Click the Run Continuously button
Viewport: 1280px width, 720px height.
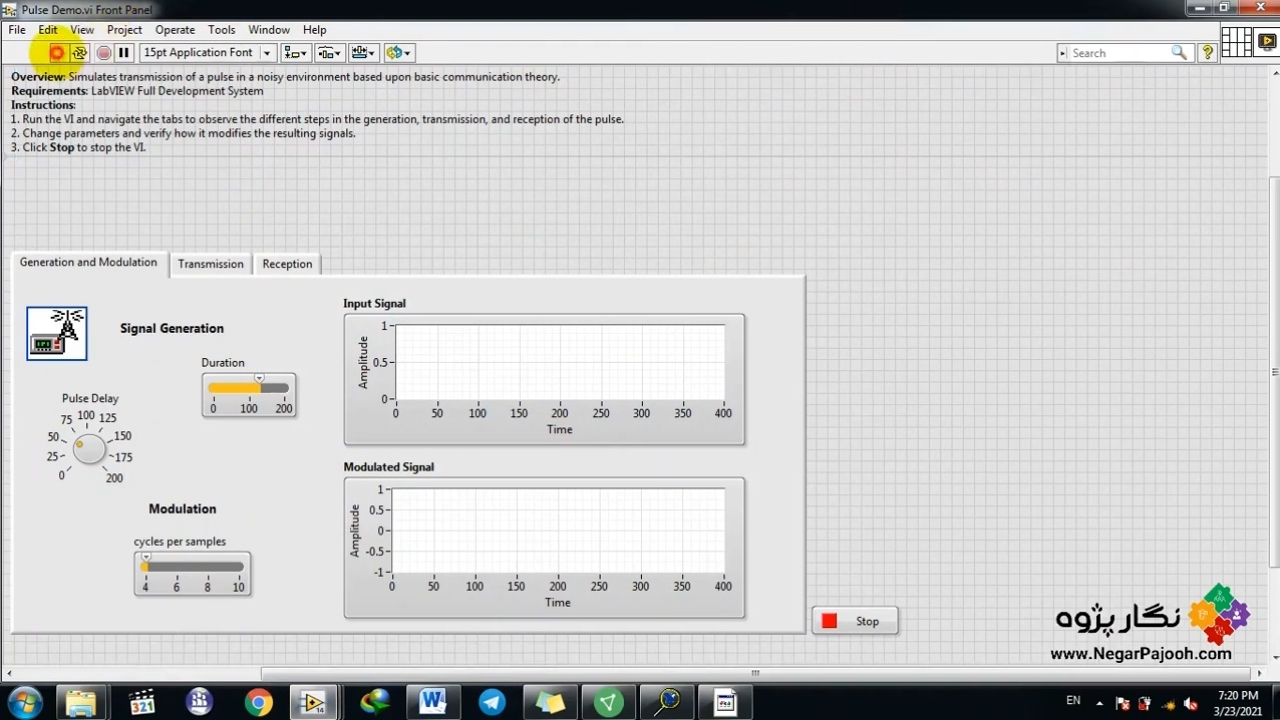[x=80, y=53]
